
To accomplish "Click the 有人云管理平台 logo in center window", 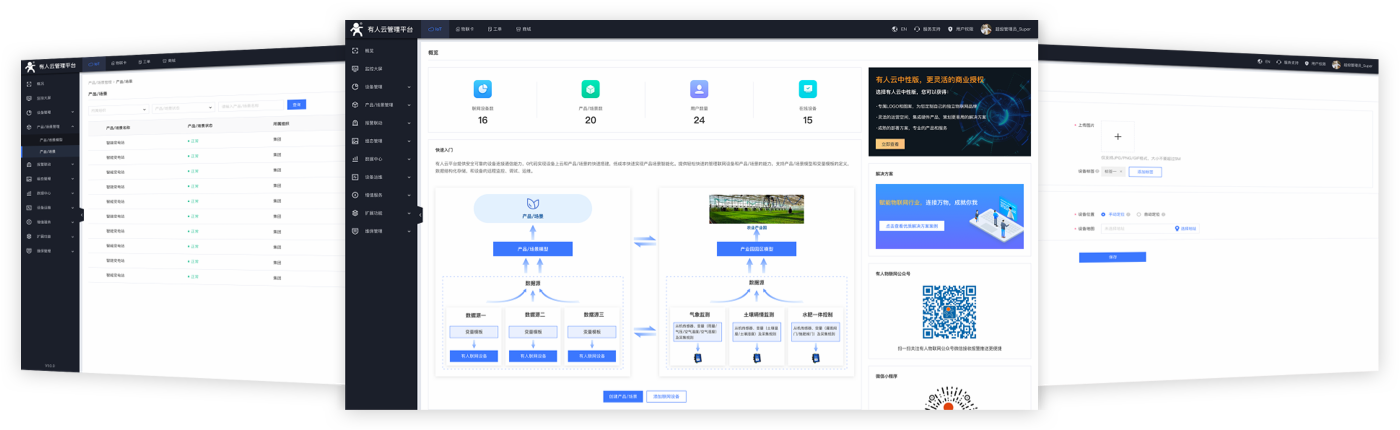I will point(381,29).
